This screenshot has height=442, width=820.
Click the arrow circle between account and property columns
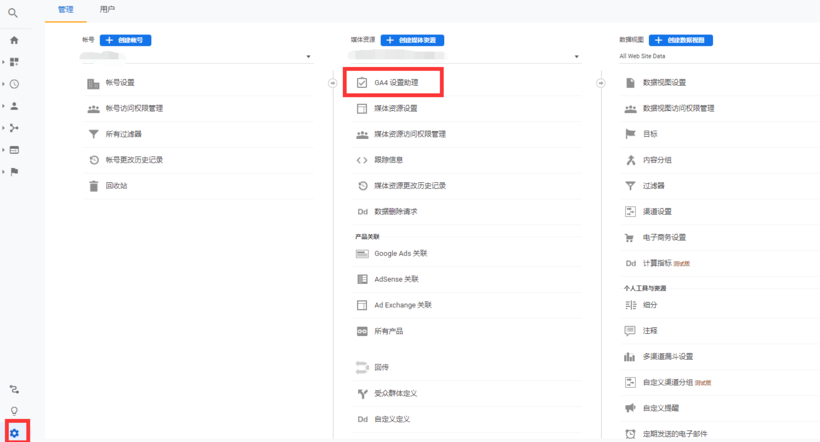coord(333,83)
